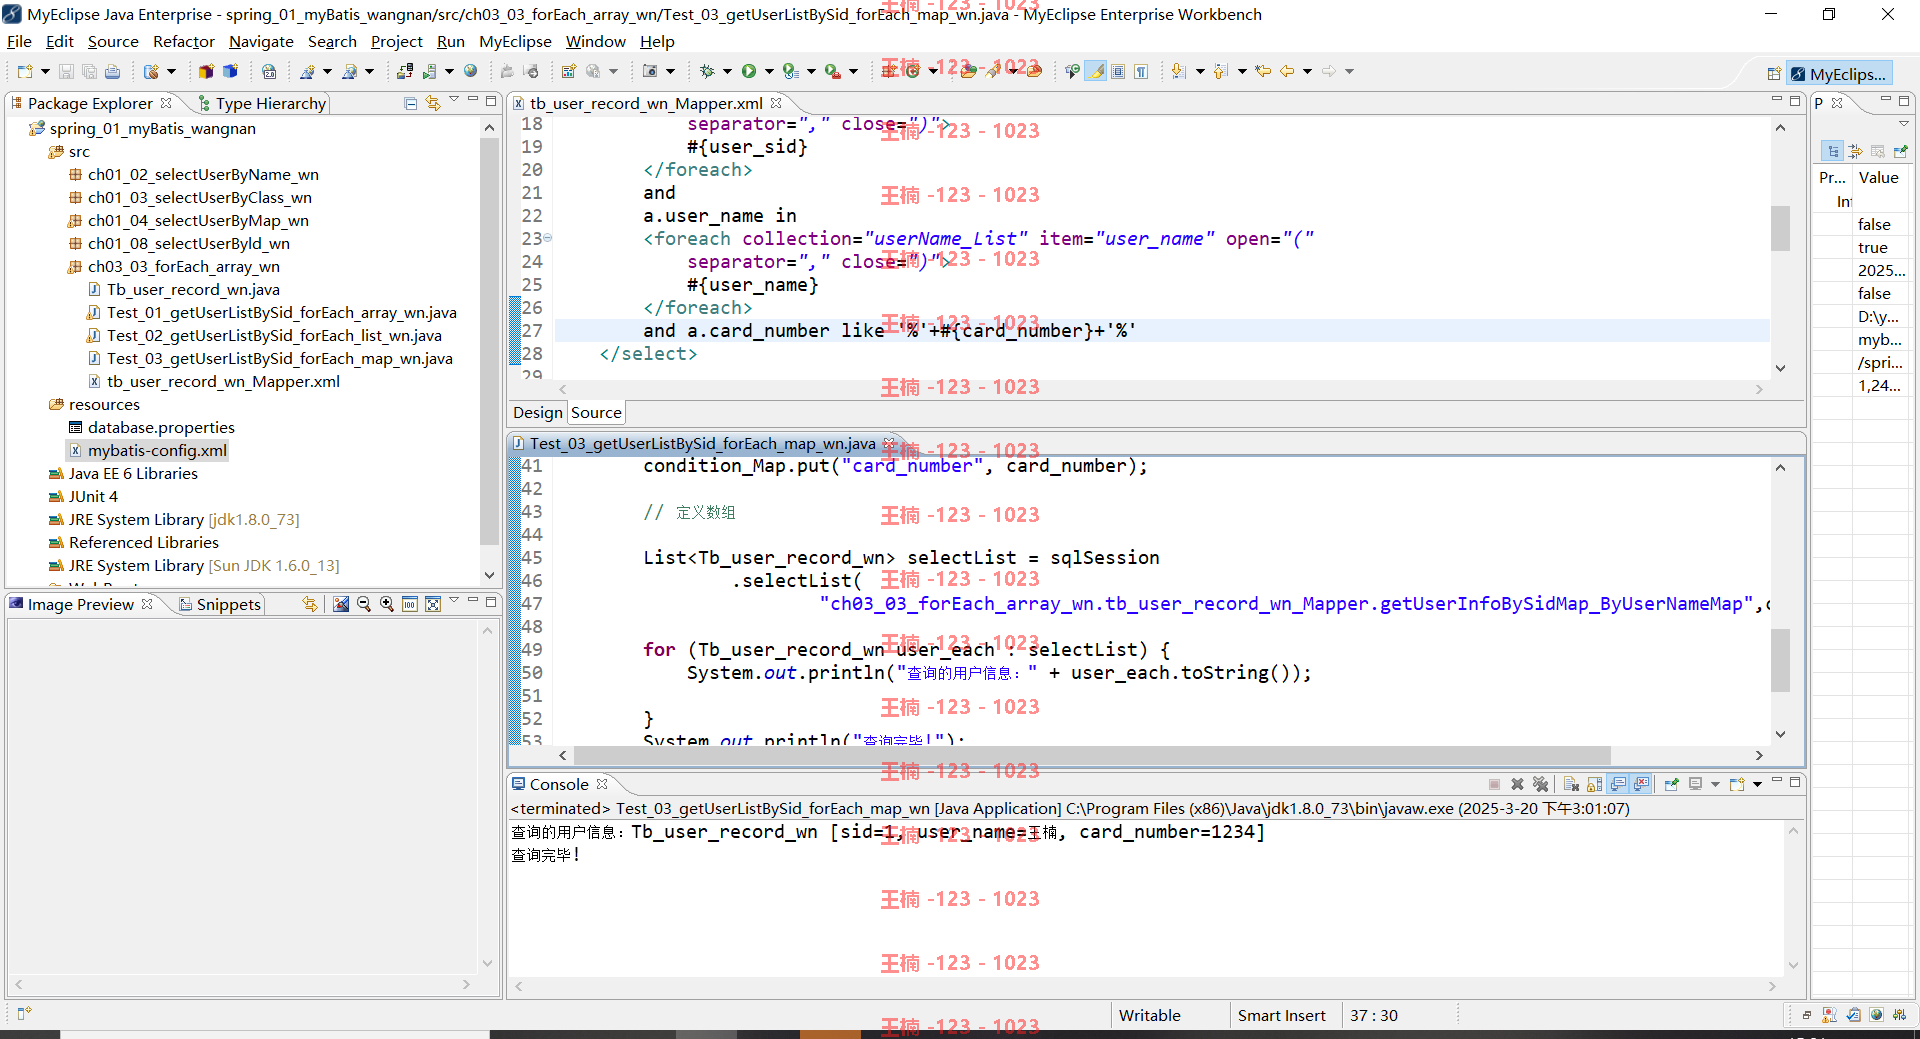
Task: Toggle Link with Editor in Package Explorer
Action: pos(433,103)
